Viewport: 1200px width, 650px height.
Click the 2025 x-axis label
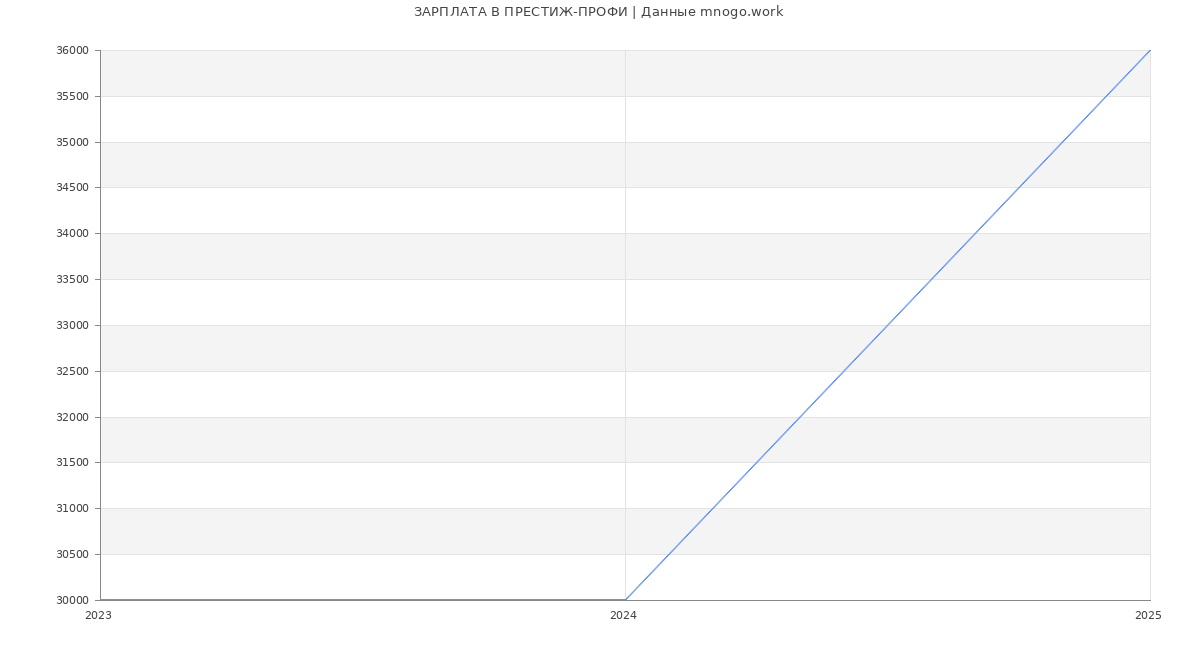click(1148, 616)
